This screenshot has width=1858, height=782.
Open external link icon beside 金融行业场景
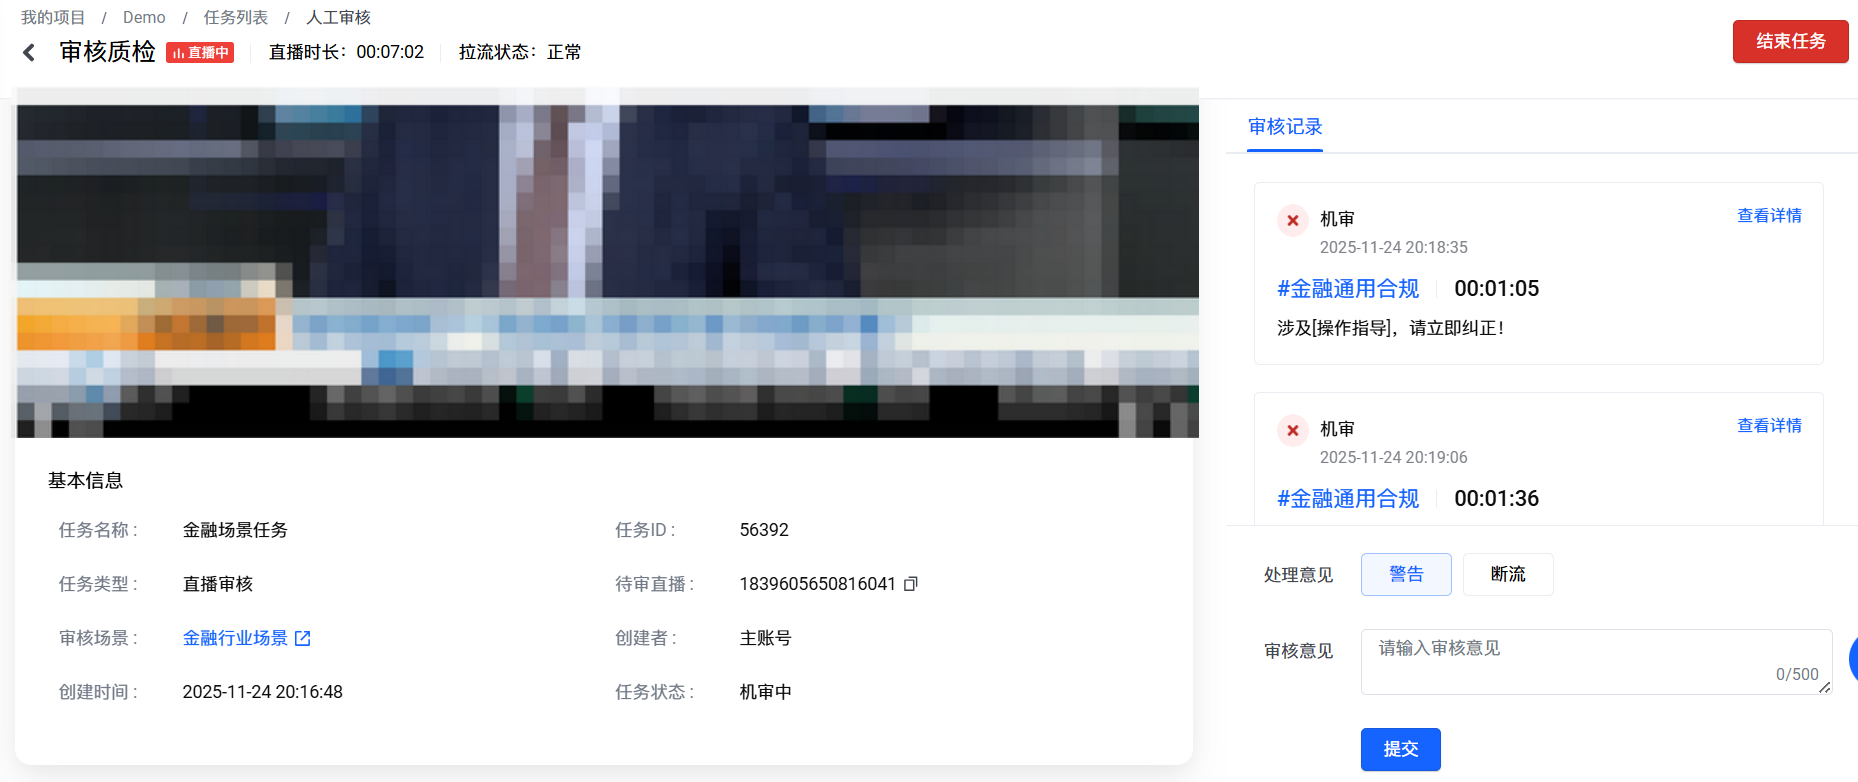(x=303, y=638)
